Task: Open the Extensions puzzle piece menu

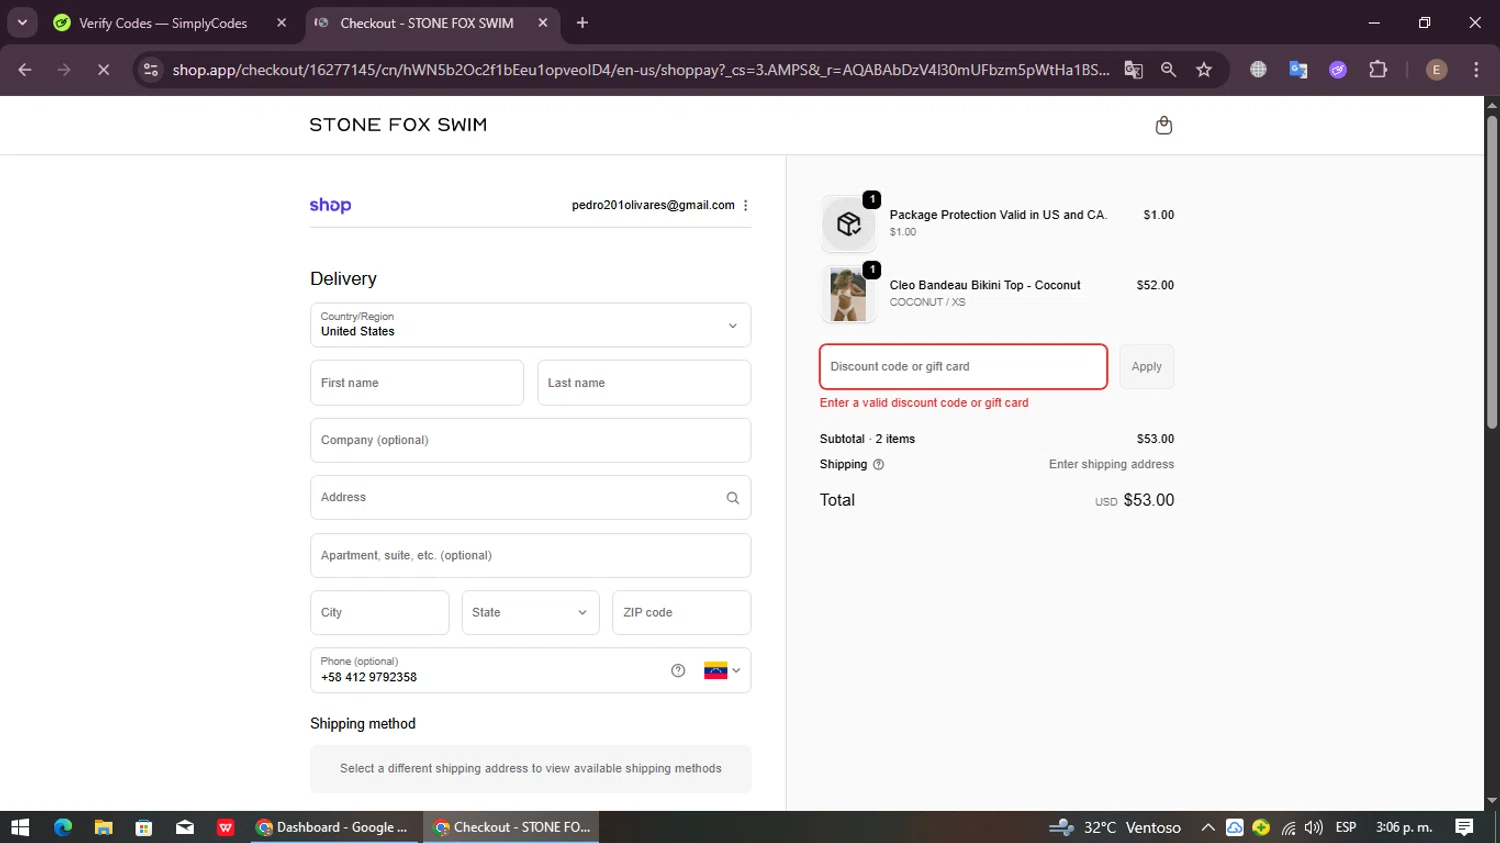Action: pos(1378,70)
